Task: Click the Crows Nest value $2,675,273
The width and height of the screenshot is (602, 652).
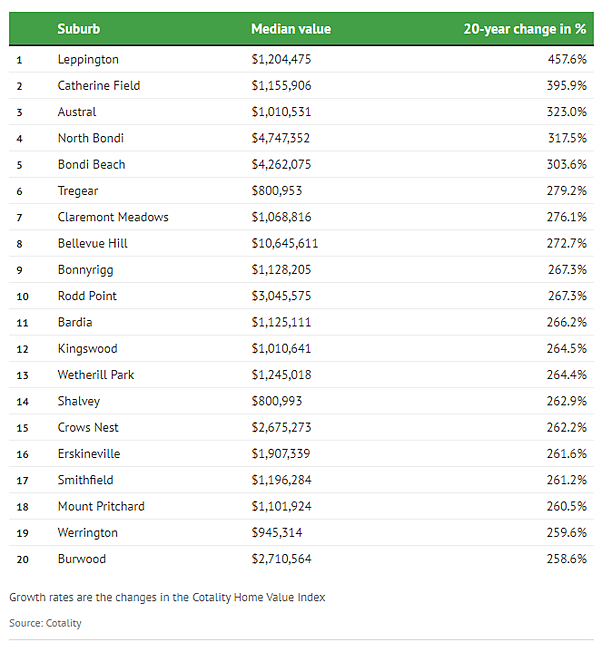Action: pyautogui.click(x=281, y=427)
